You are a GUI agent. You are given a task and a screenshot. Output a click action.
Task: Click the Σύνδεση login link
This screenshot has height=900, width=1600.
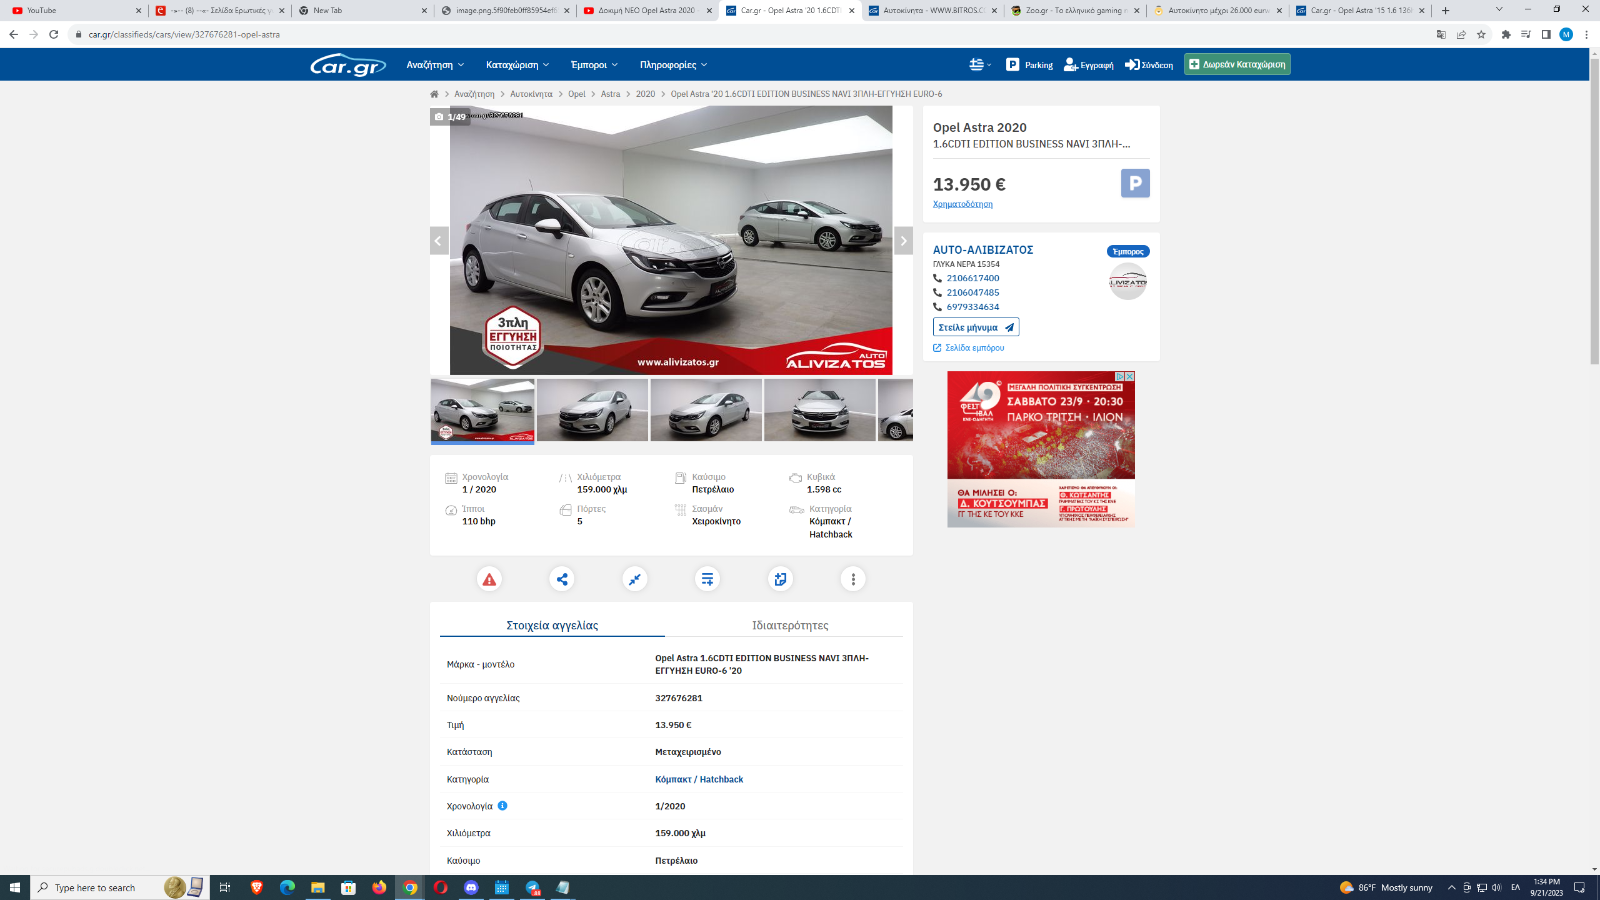tap(1149, 65)
